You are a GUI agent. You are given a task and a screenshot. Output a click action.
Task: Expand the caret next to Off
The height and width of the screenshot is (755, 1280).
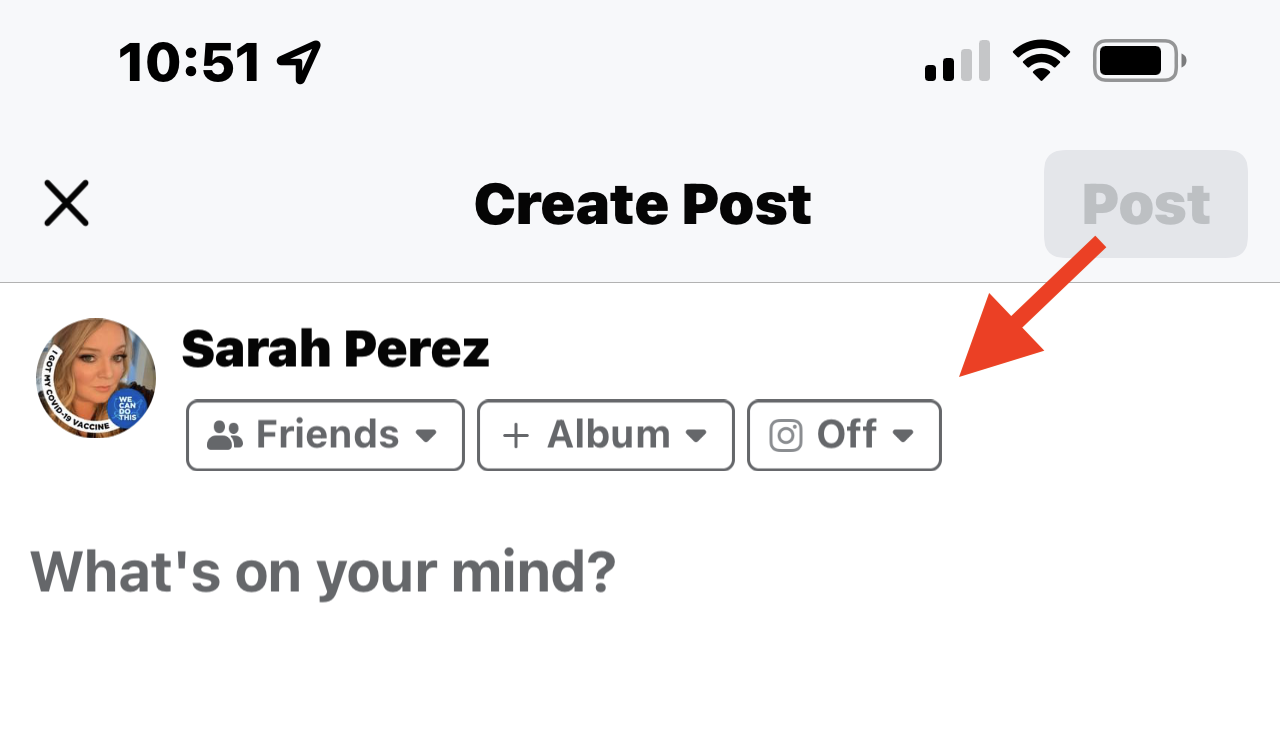coord(903,436)
